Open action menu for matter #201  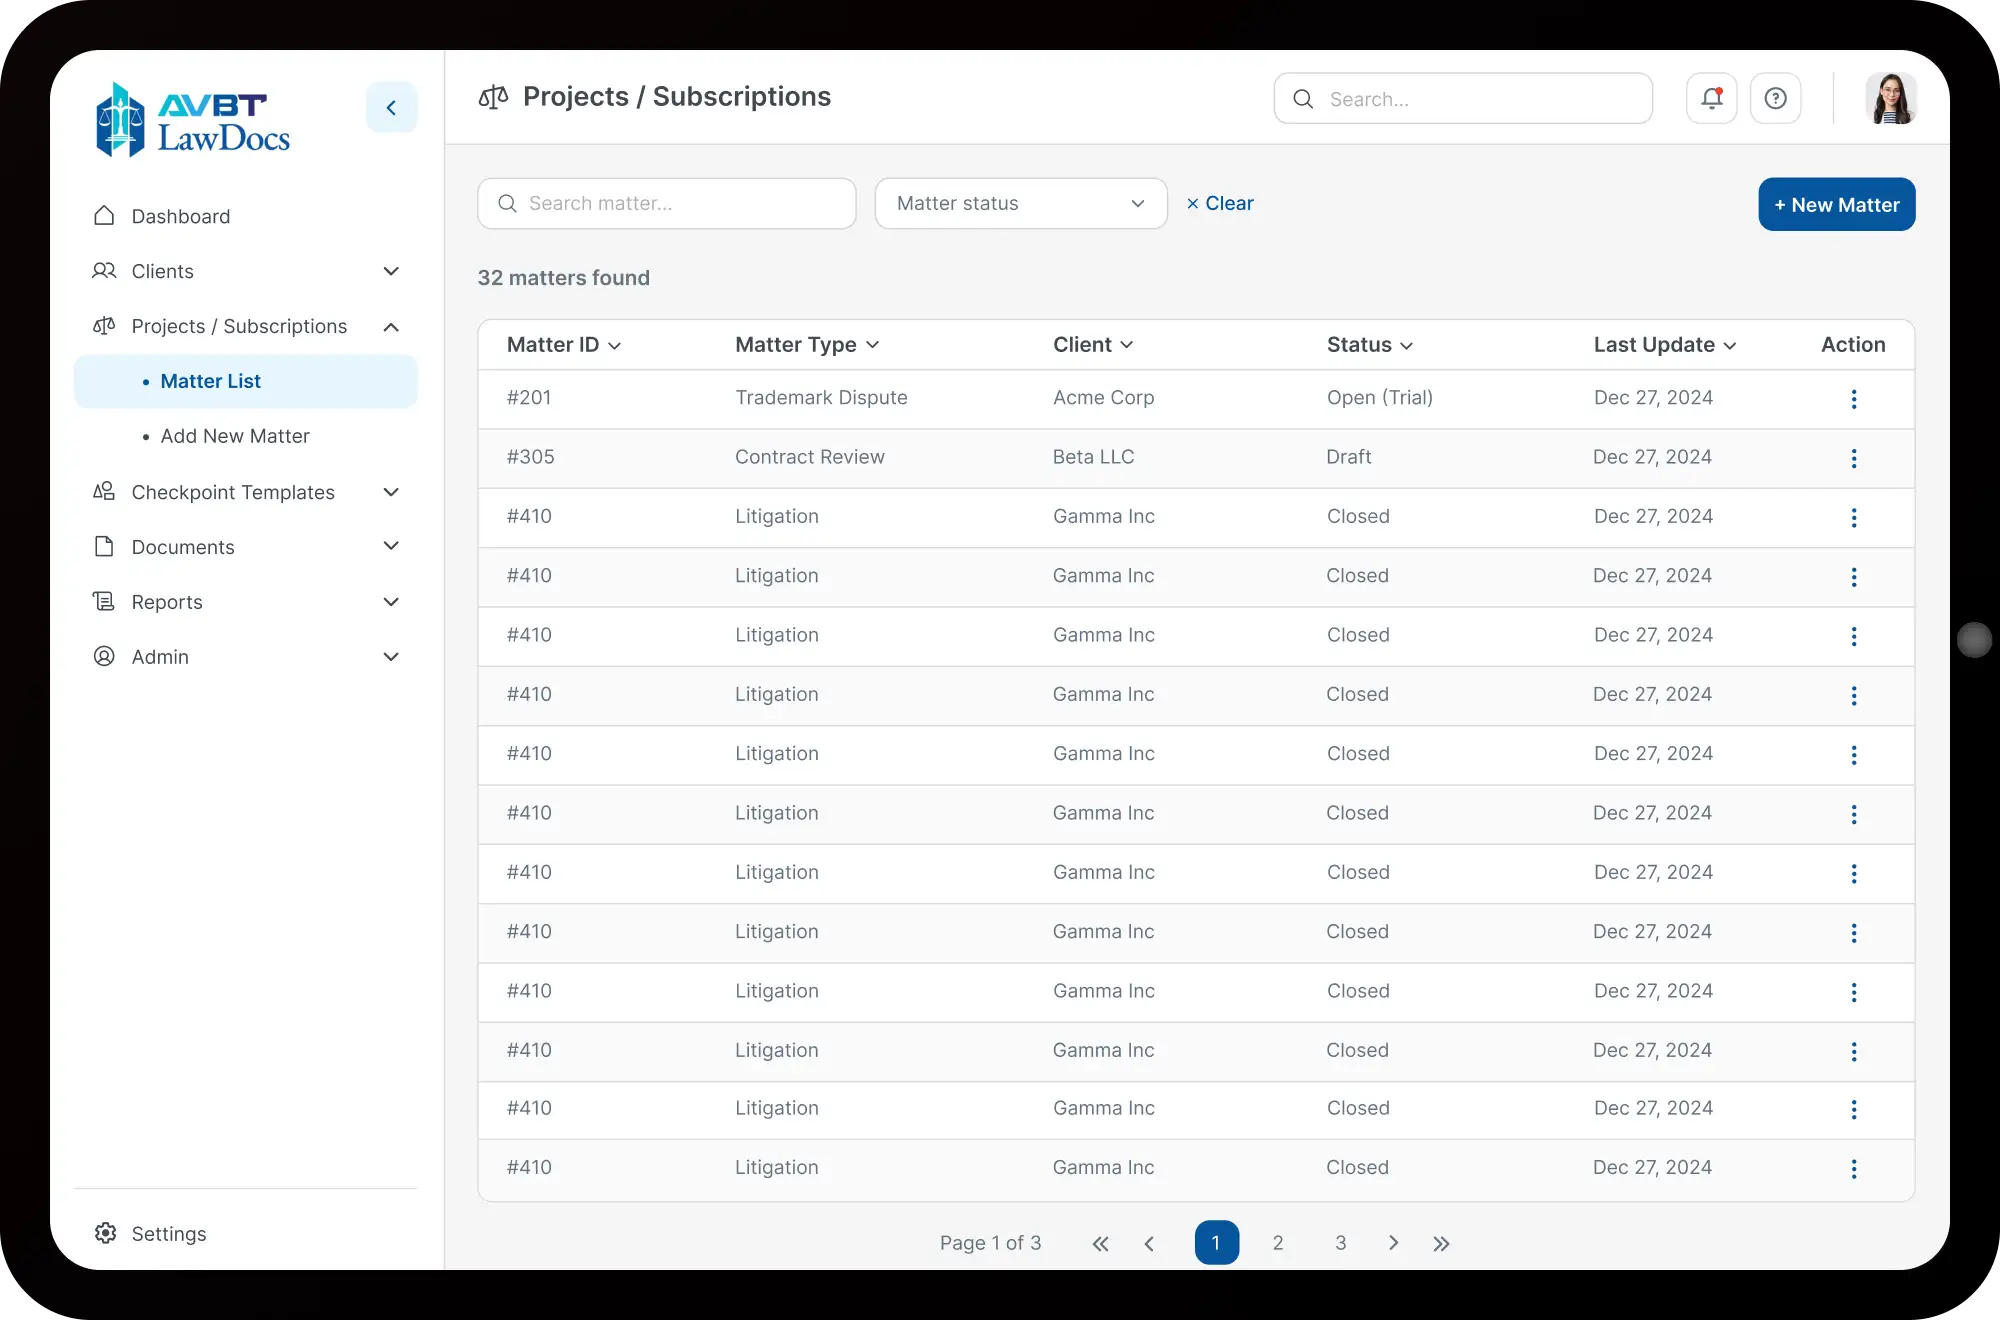coord(1853,399)
